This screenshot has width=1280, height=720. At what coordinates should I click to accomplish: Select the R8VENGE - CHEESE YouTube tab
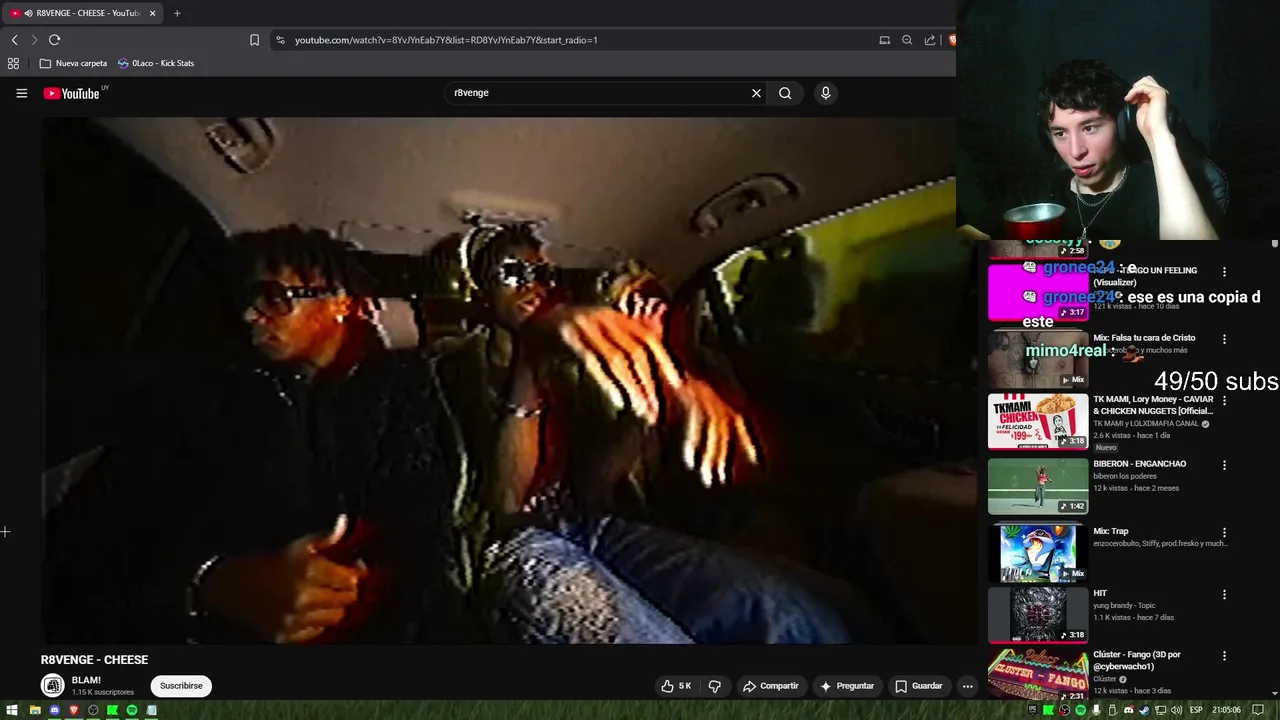(83, 13)
